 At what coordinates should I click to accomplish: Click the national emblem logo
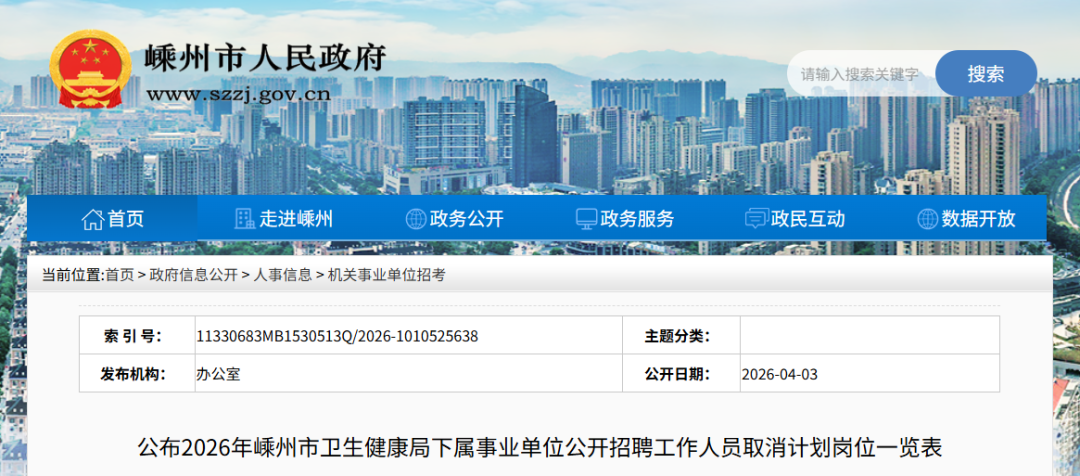pyautogui.click(x=90, y=70)
